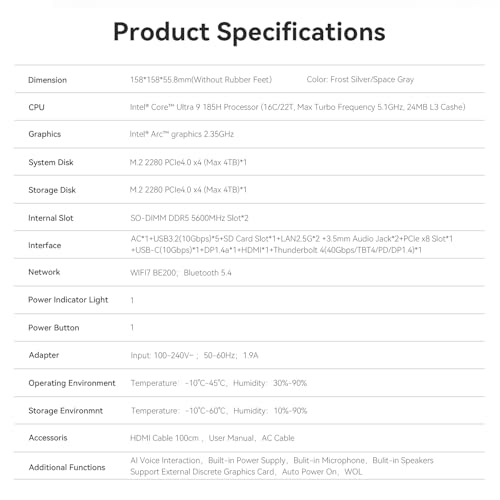The height and width of the screenshot is (500, 500).
Task: Click the Product Specifications heading
Action: pos(249,32)
